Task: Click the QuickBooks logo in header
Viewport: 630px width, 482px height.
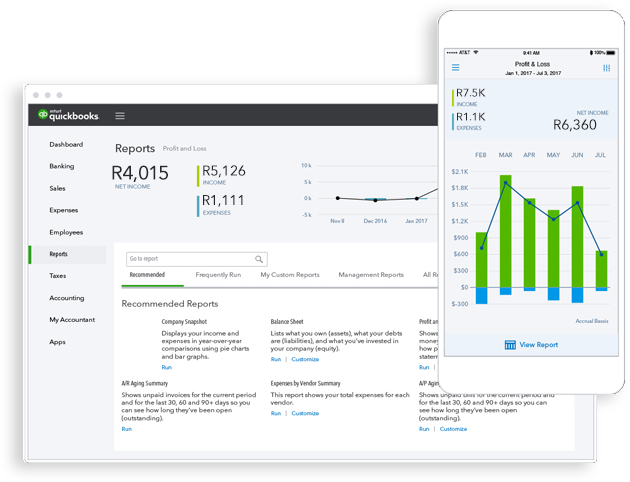Action: 68,115
